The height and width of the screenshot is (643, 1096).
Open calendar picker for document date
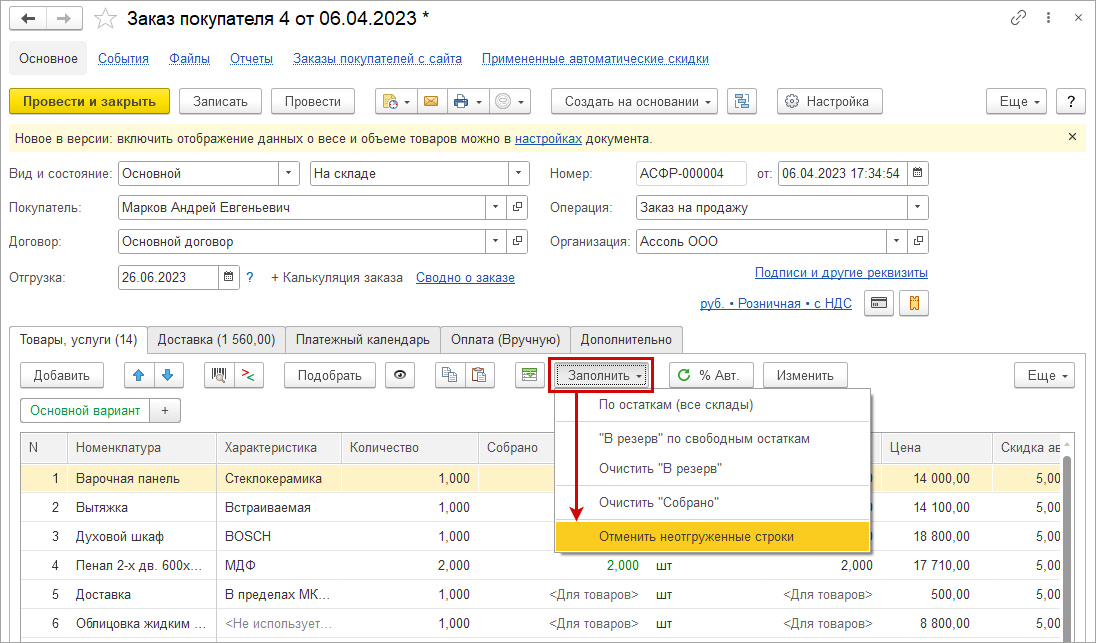click(x=918, y=173)
